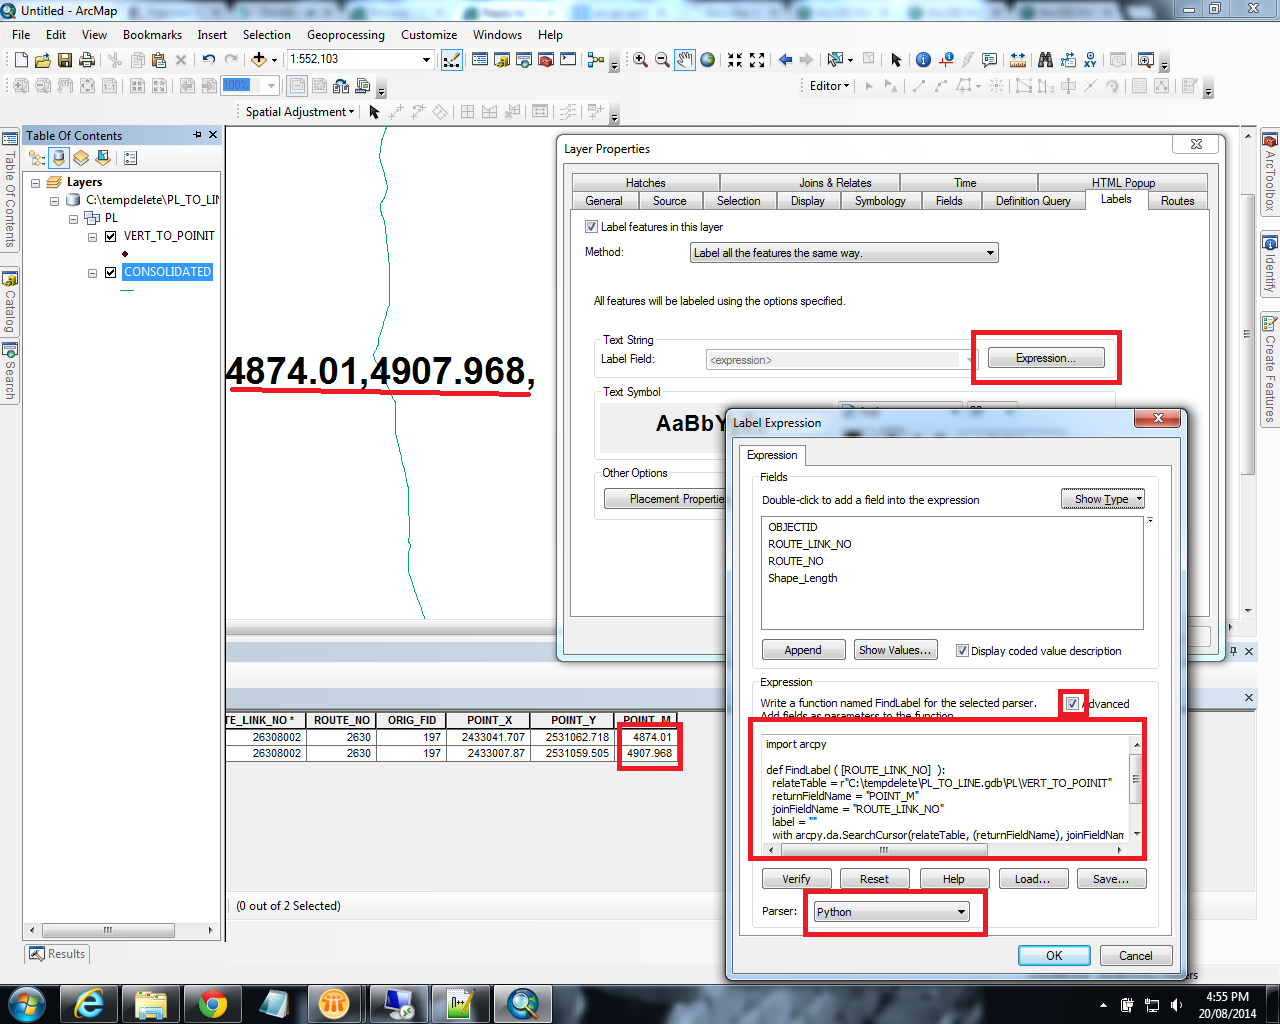
Task: Open the Customize menu
Action: coord(429,35)
